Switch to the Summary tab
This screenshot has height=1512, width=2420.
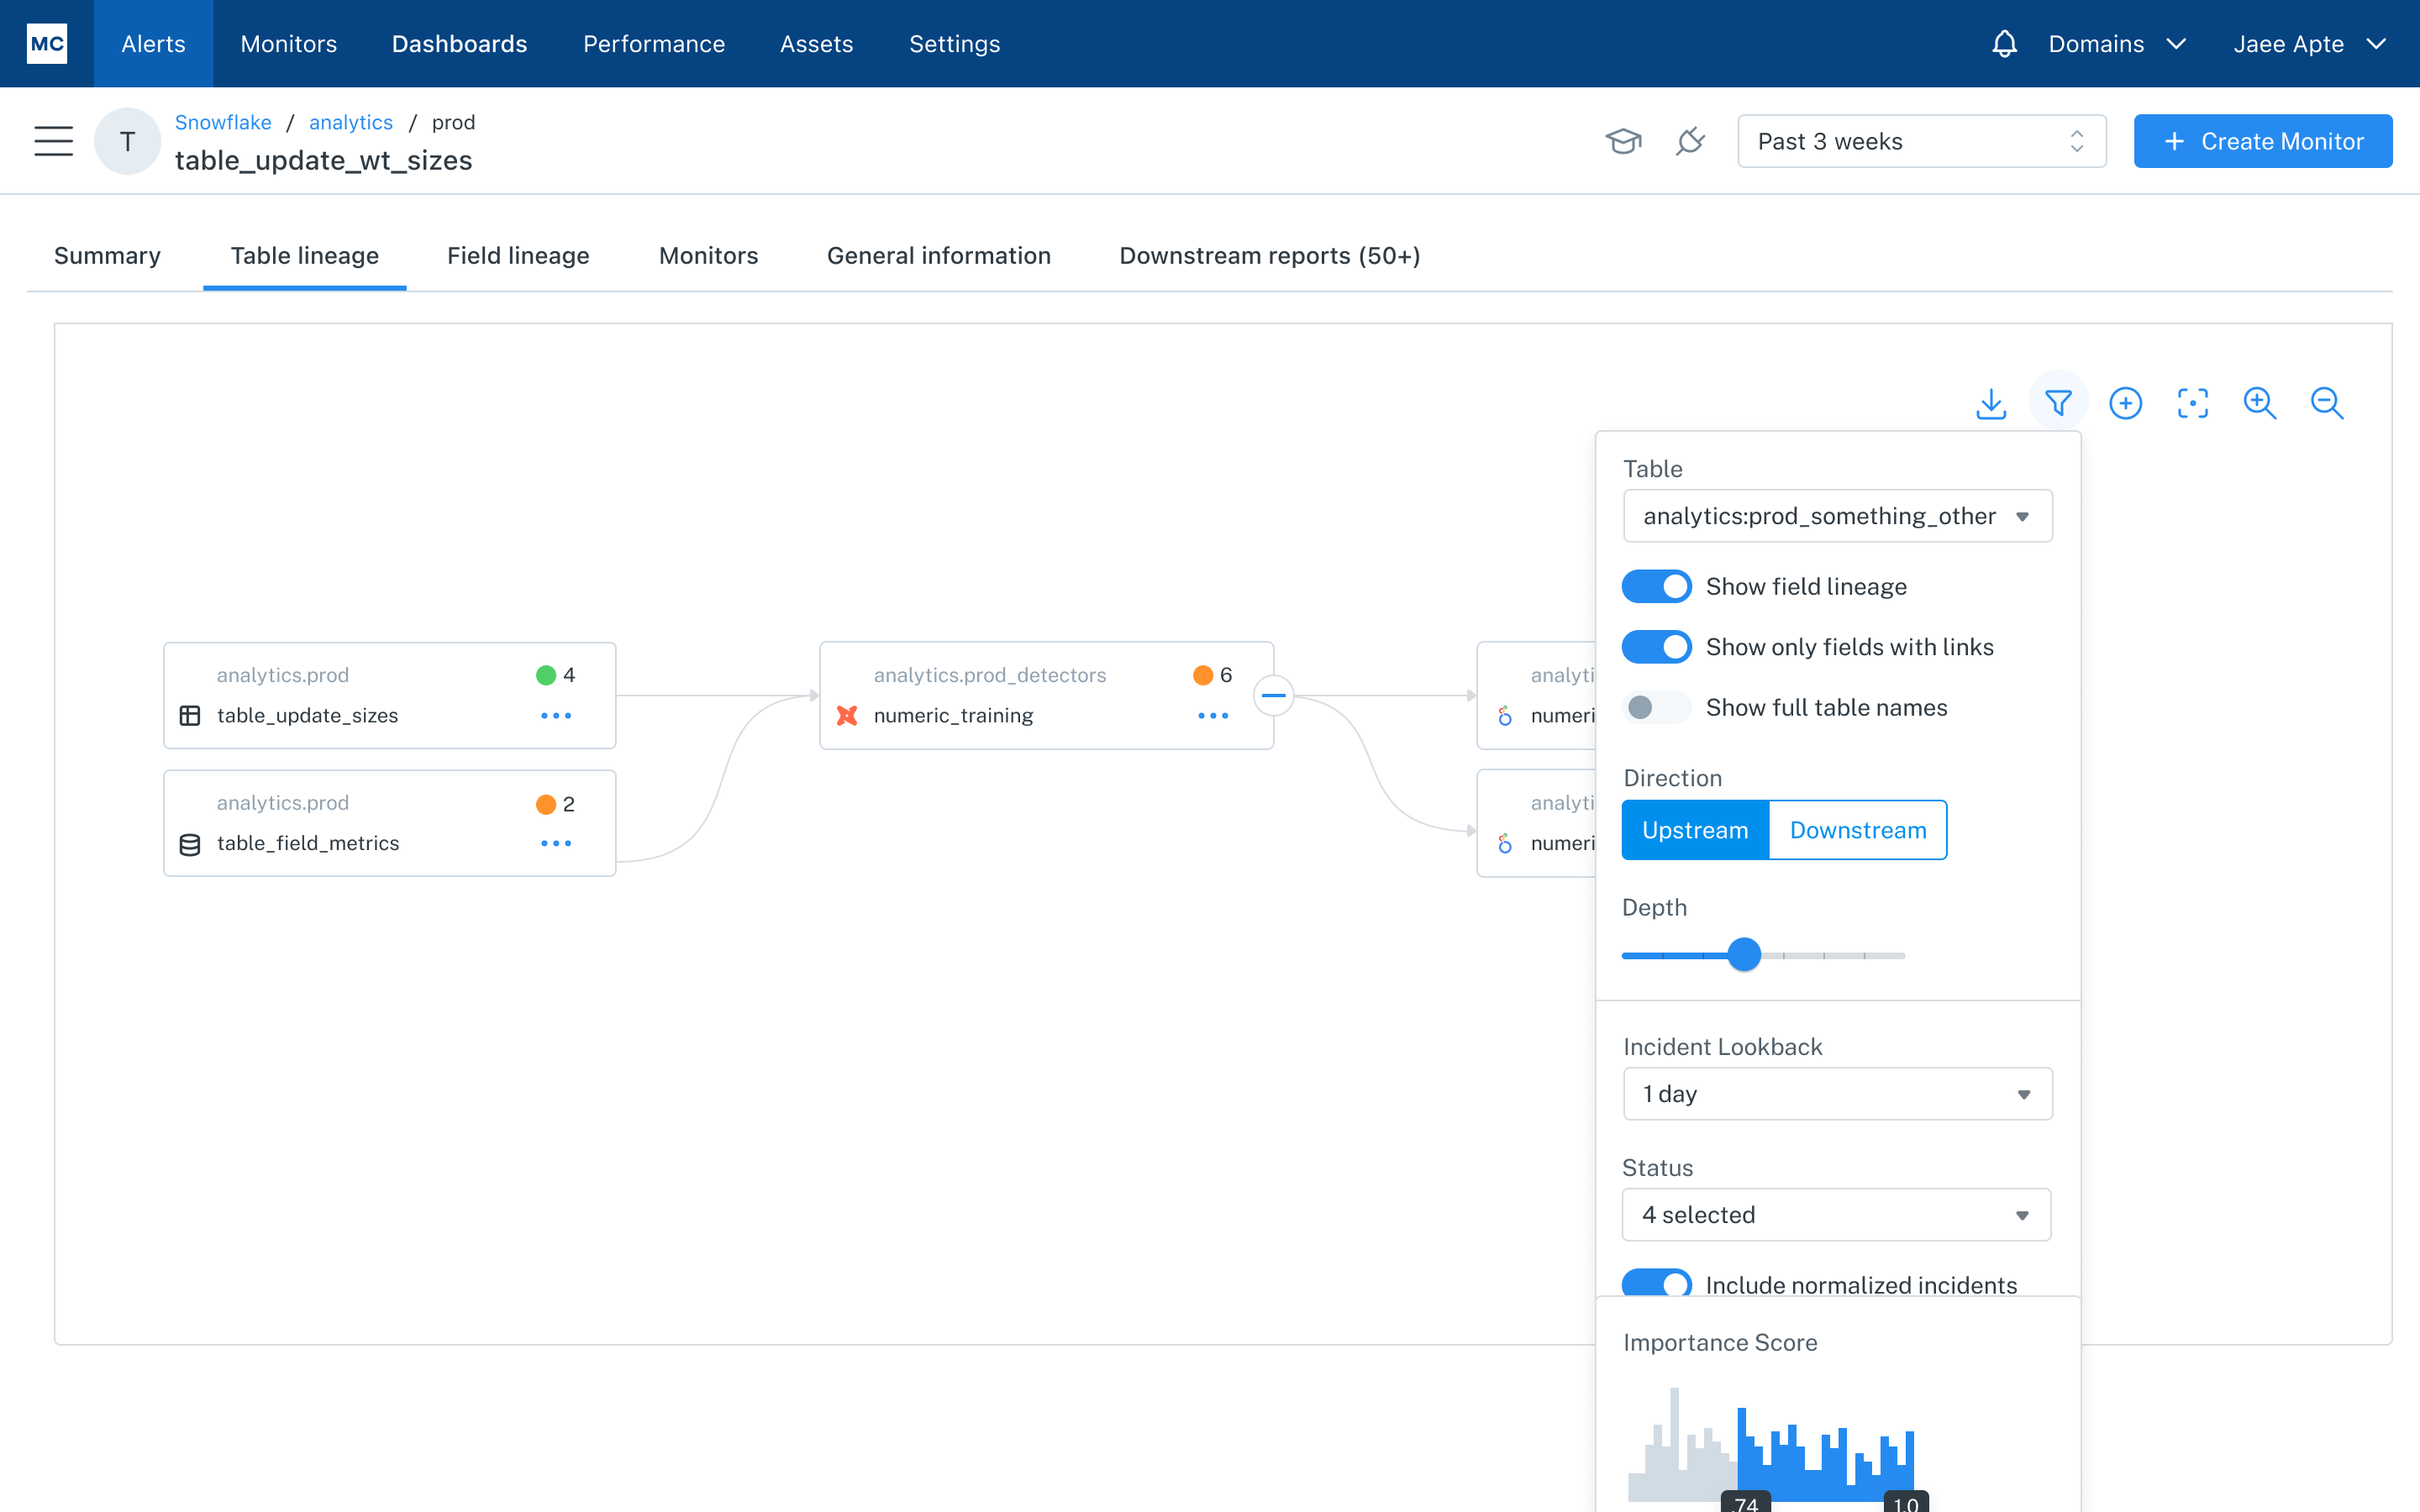pos(107,256)
